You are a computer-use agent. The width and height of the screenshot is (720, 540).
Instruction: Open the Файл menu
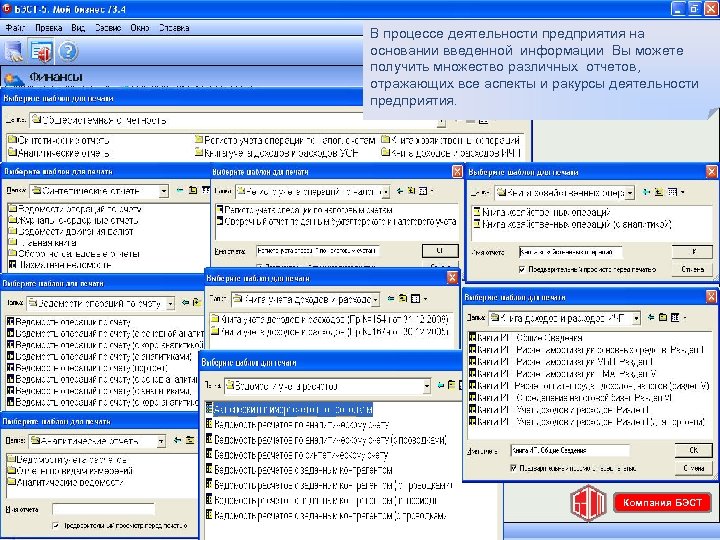click(15, 28)
